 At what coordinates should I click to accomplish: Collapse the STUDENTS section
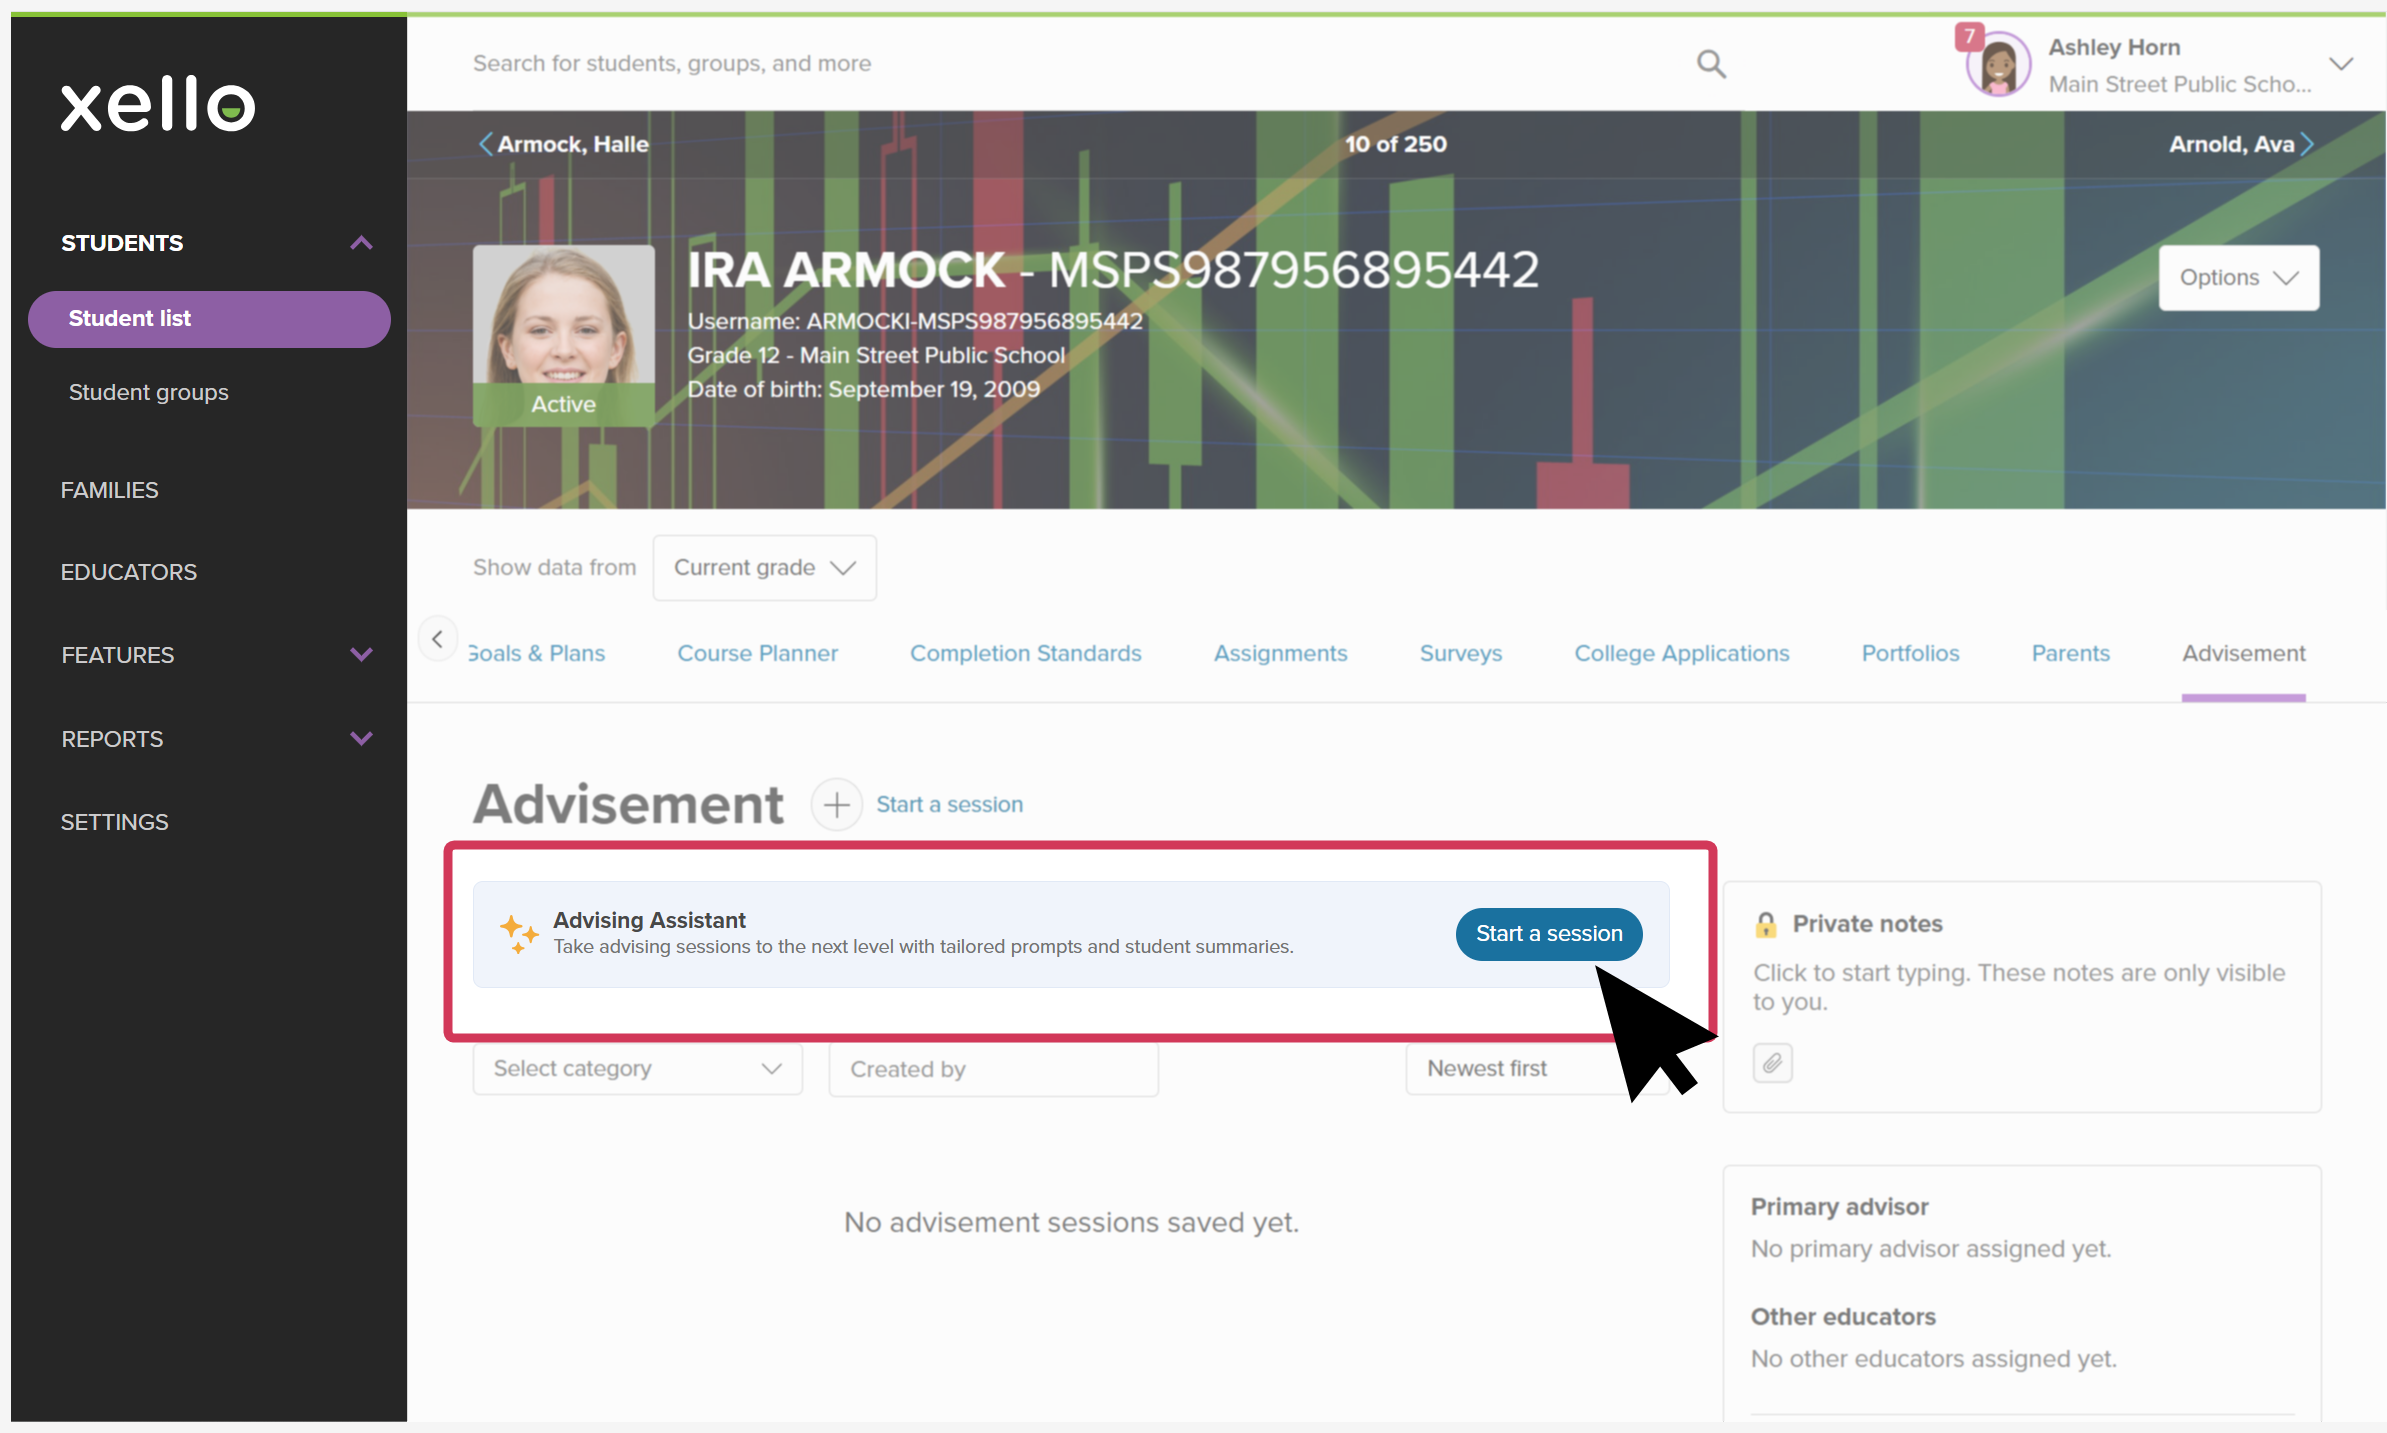361,243
